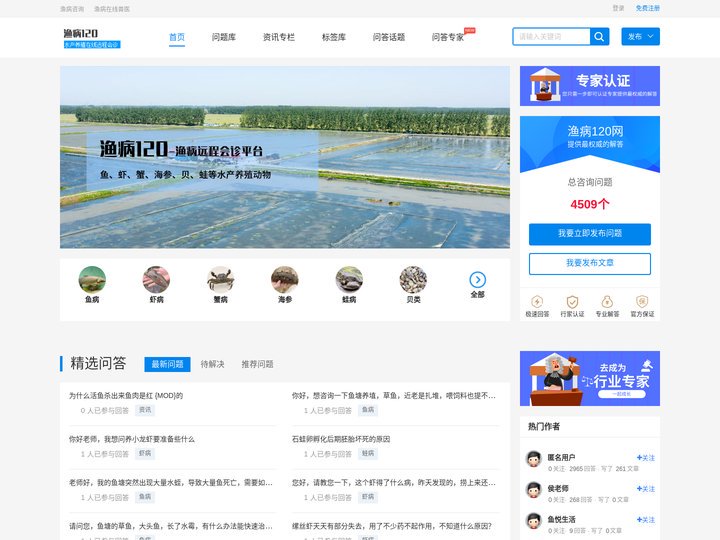The height and width of the screenshot is (540, 720).
Task: Click the avatar of 匿名用户
Action: tap(534, 459)
